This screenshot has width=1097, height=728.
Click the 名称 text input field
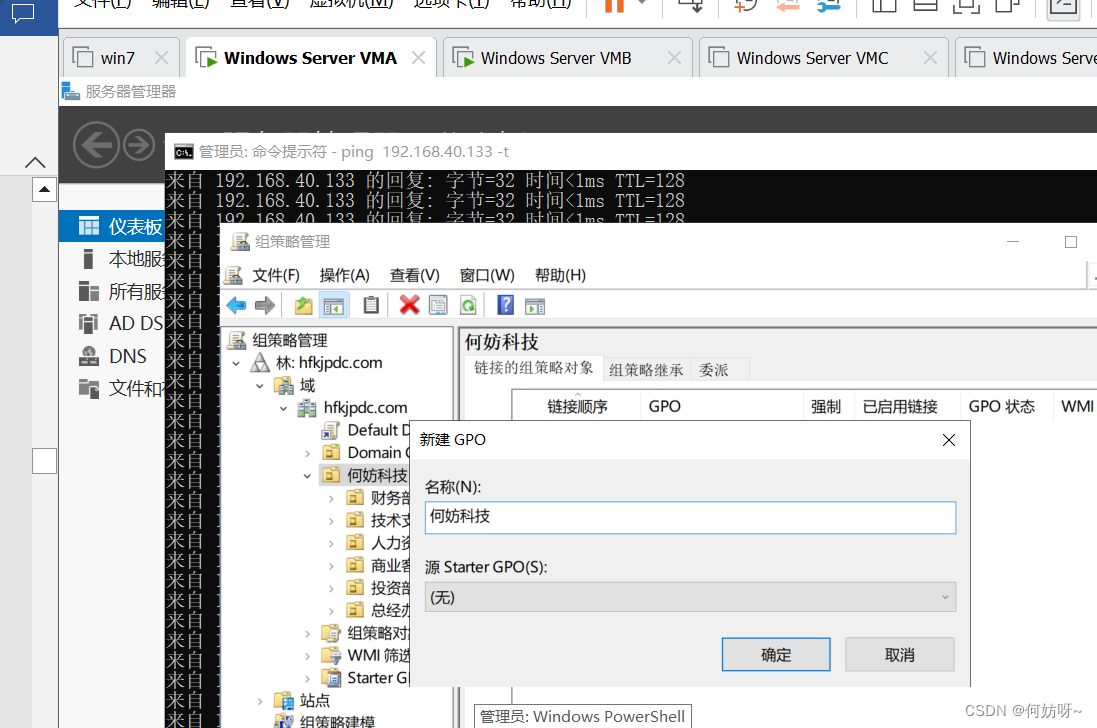(690, 517)
